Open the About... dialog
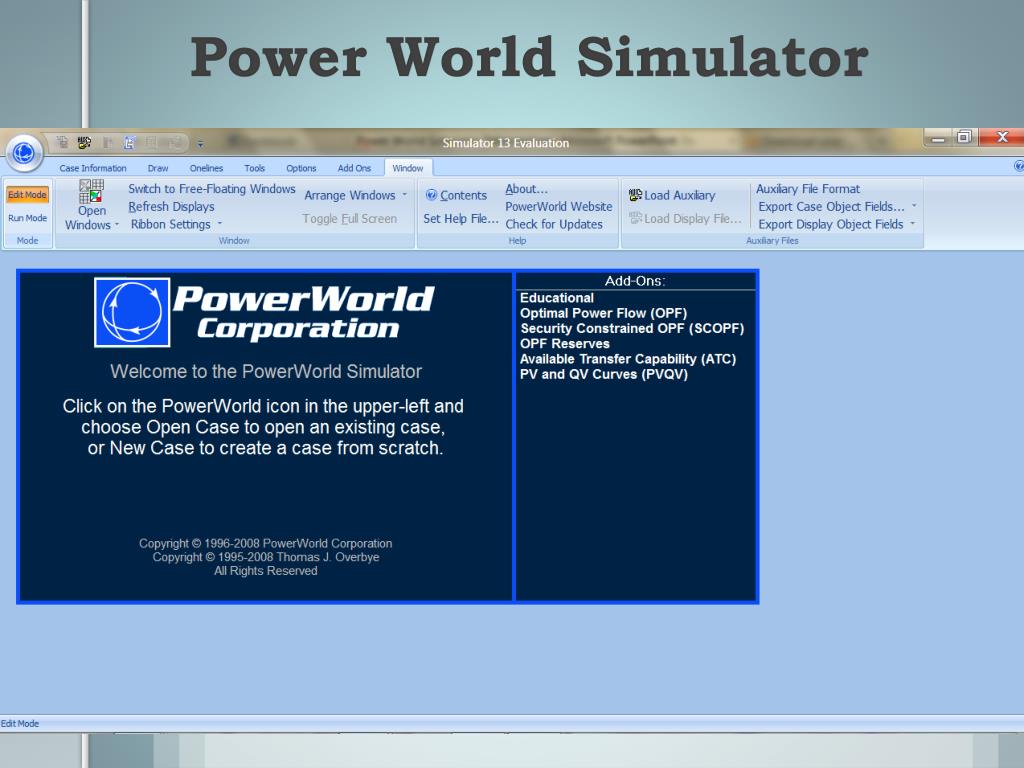 pyautogui.click(x=526, y=189)
